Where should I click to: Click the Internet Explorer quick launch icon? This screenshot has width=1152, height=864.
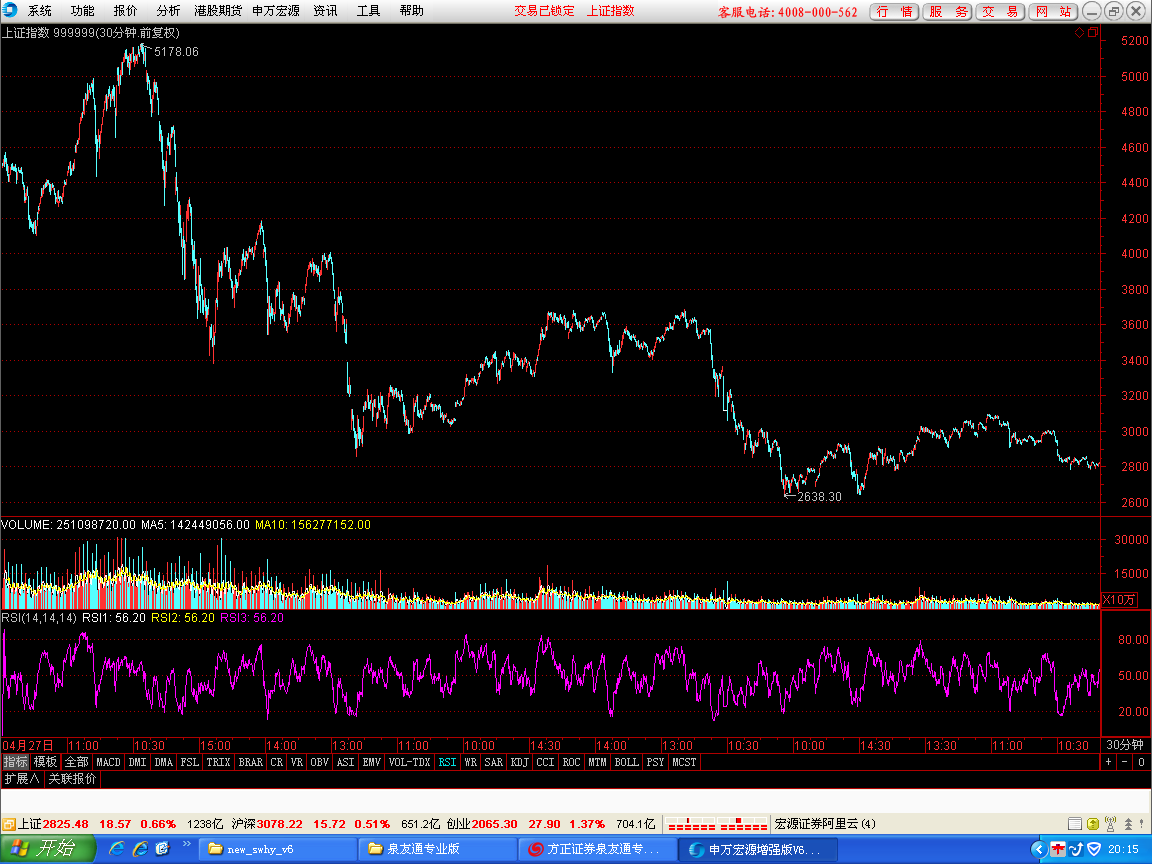coord(116,849)
